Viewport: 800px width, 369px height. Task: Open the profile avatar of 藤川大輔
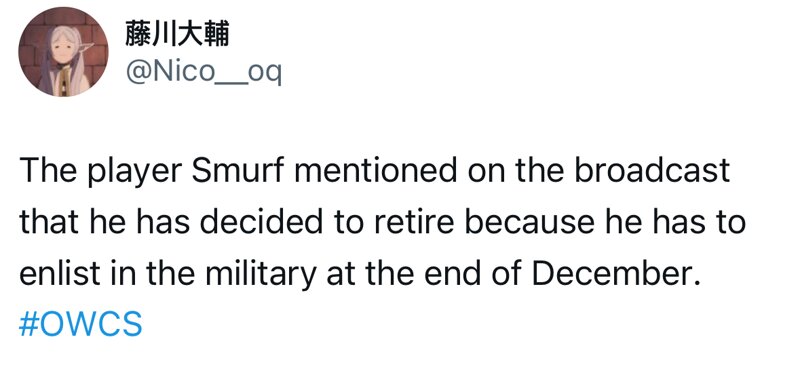pyautogui.click(x=63, y=52)
